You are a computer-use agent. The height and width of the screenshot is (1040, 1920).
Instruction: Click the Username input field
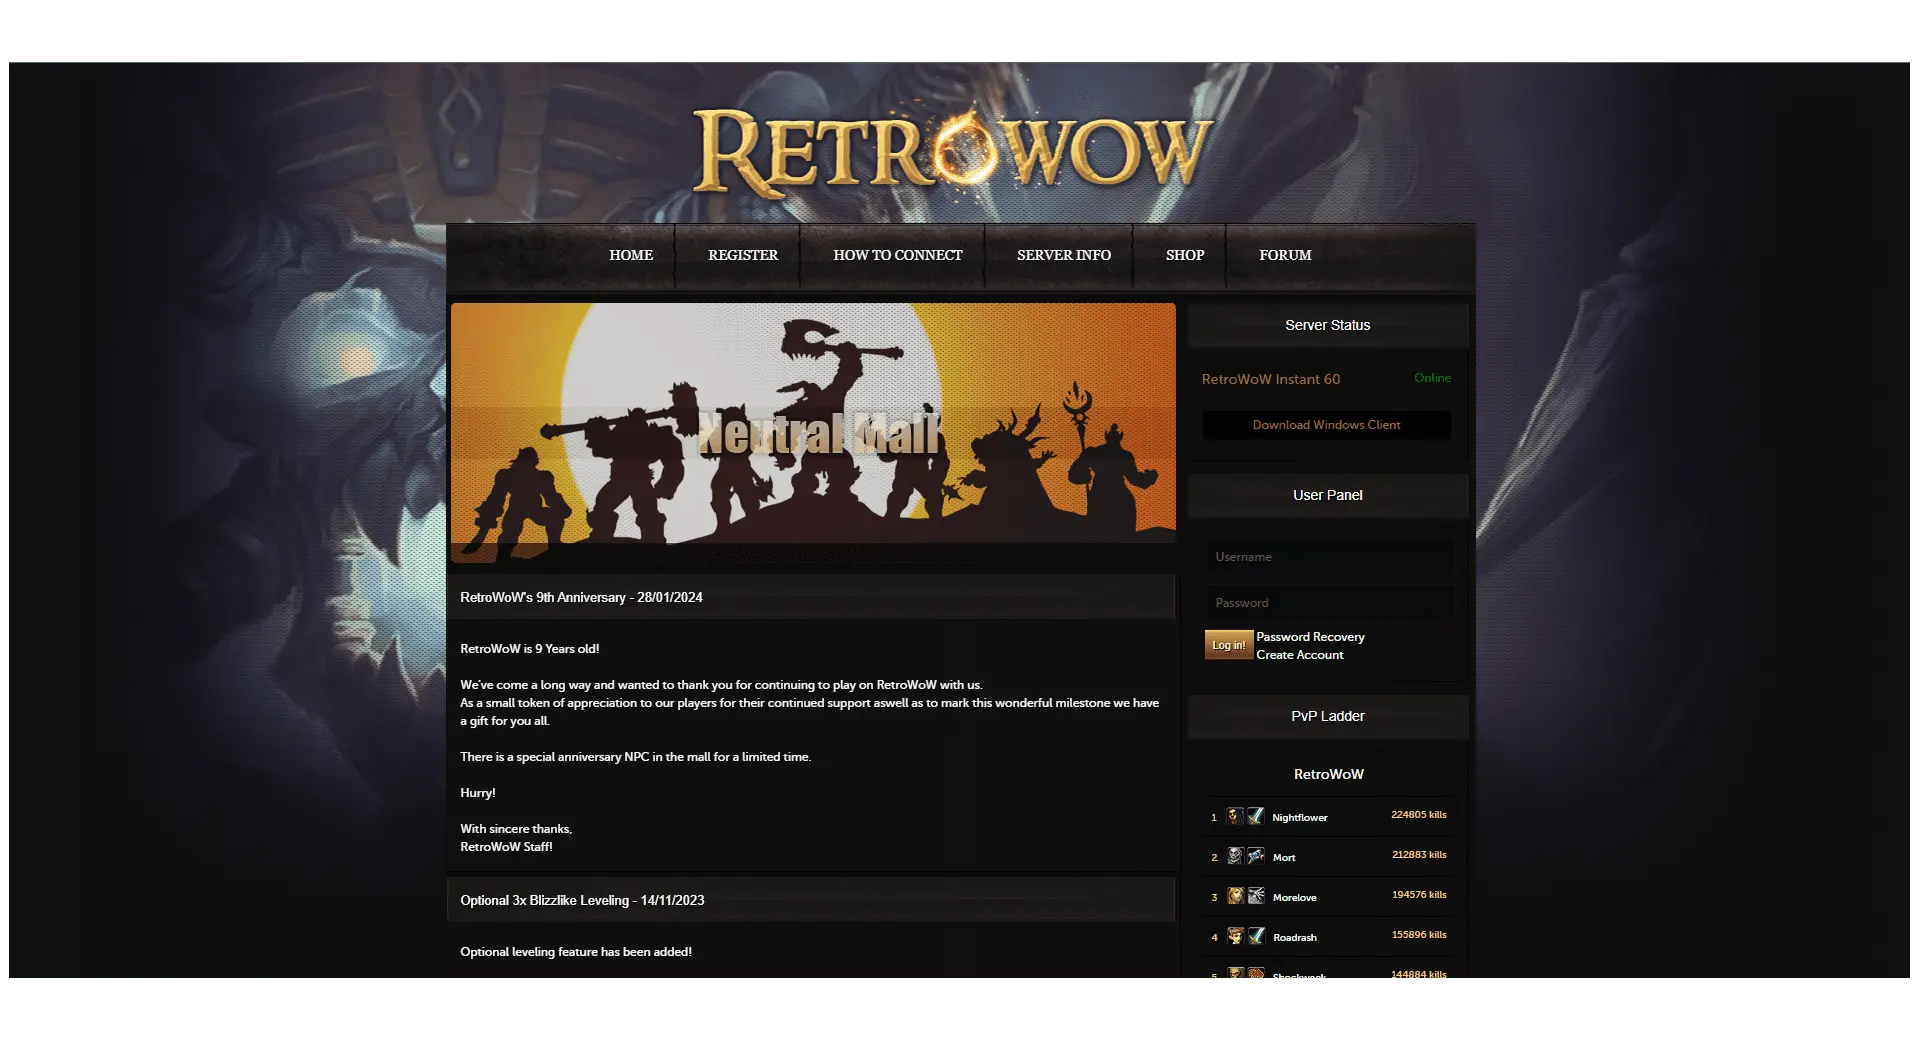(x=1329, y=557)
